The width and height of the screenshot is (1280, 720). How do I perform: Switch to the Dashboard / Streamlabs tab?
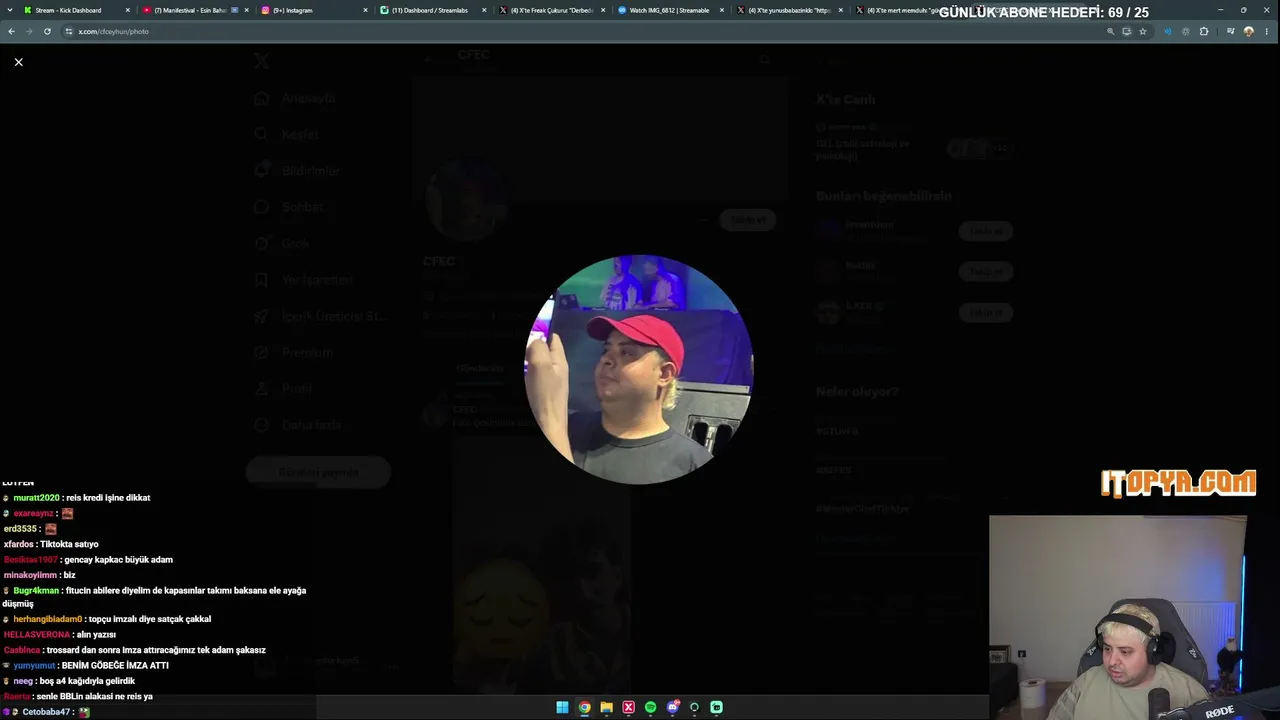(x=433, y=10)
